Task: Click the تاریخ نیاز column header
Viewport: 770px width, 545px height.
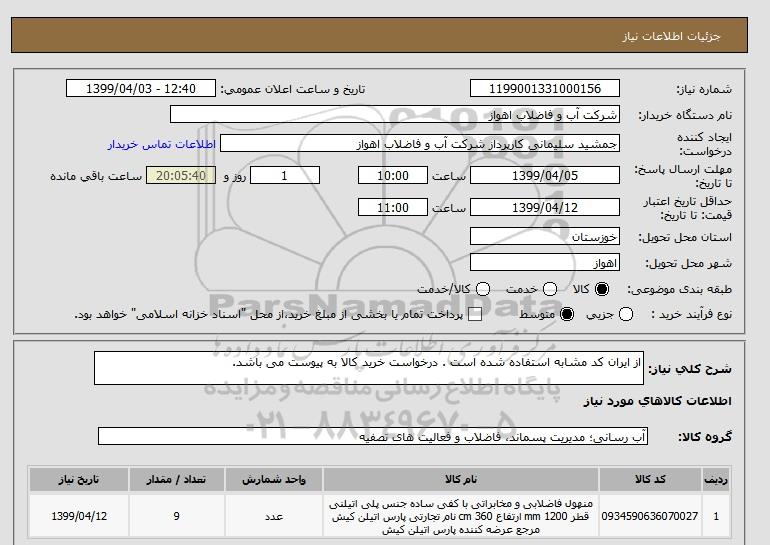Action: tap(79, 479)
